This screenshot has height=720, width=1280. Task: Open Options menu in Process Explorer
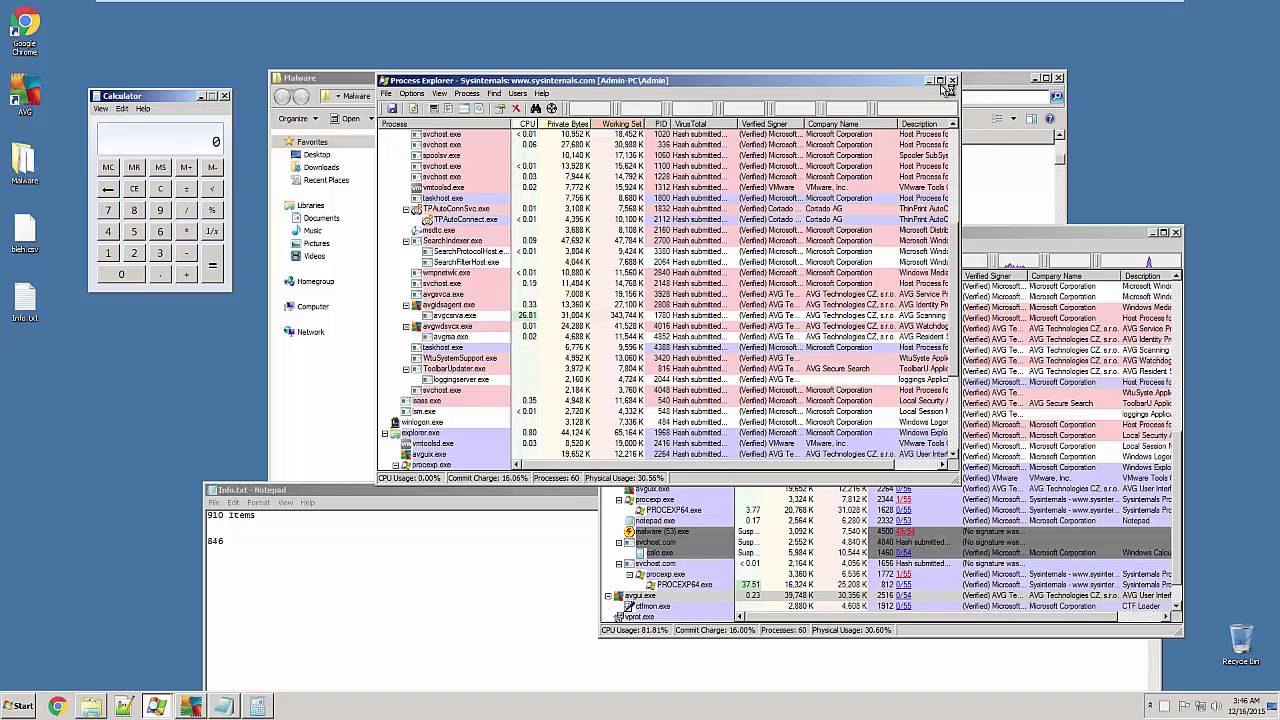pos(412,94)
